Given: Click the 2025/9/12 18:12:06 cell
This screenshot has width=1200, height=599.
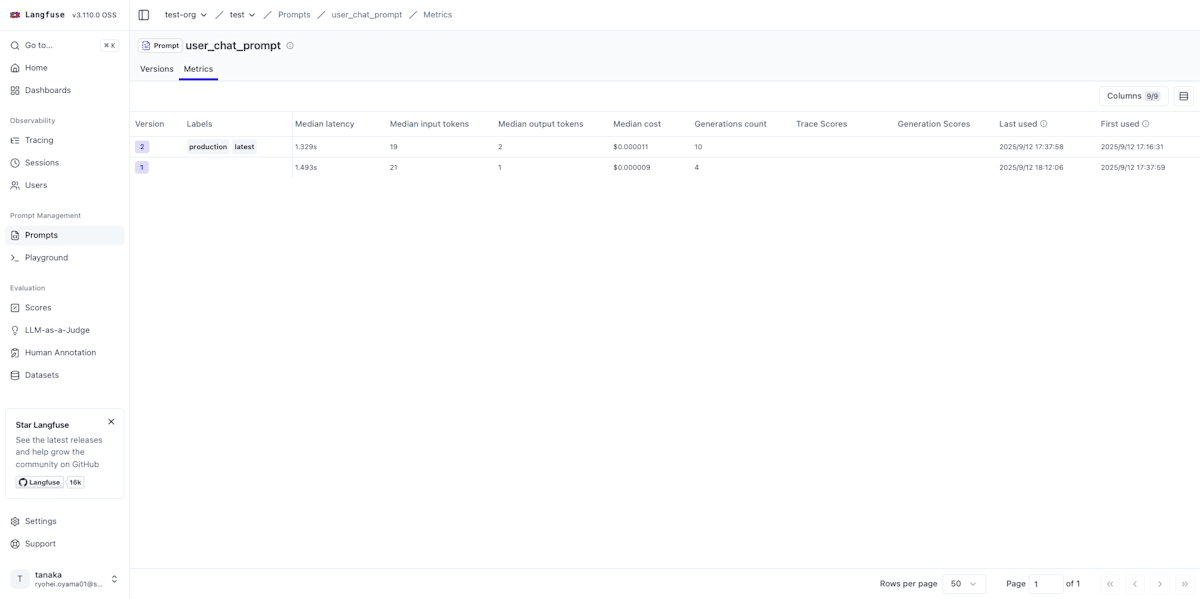Looking at the screenshot, I should [x=1031, y=167].
